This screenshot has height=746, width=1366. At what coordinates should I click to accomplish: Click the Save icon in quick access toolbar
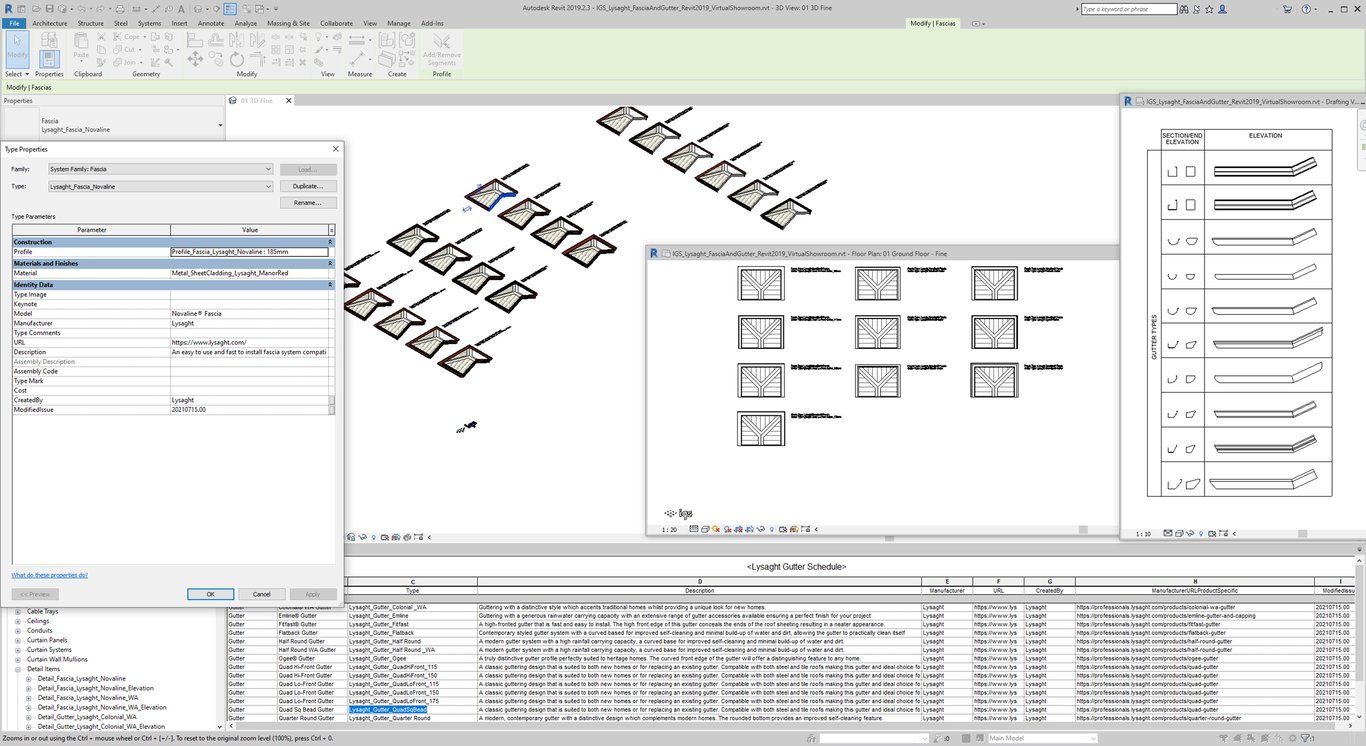(47, 9)
